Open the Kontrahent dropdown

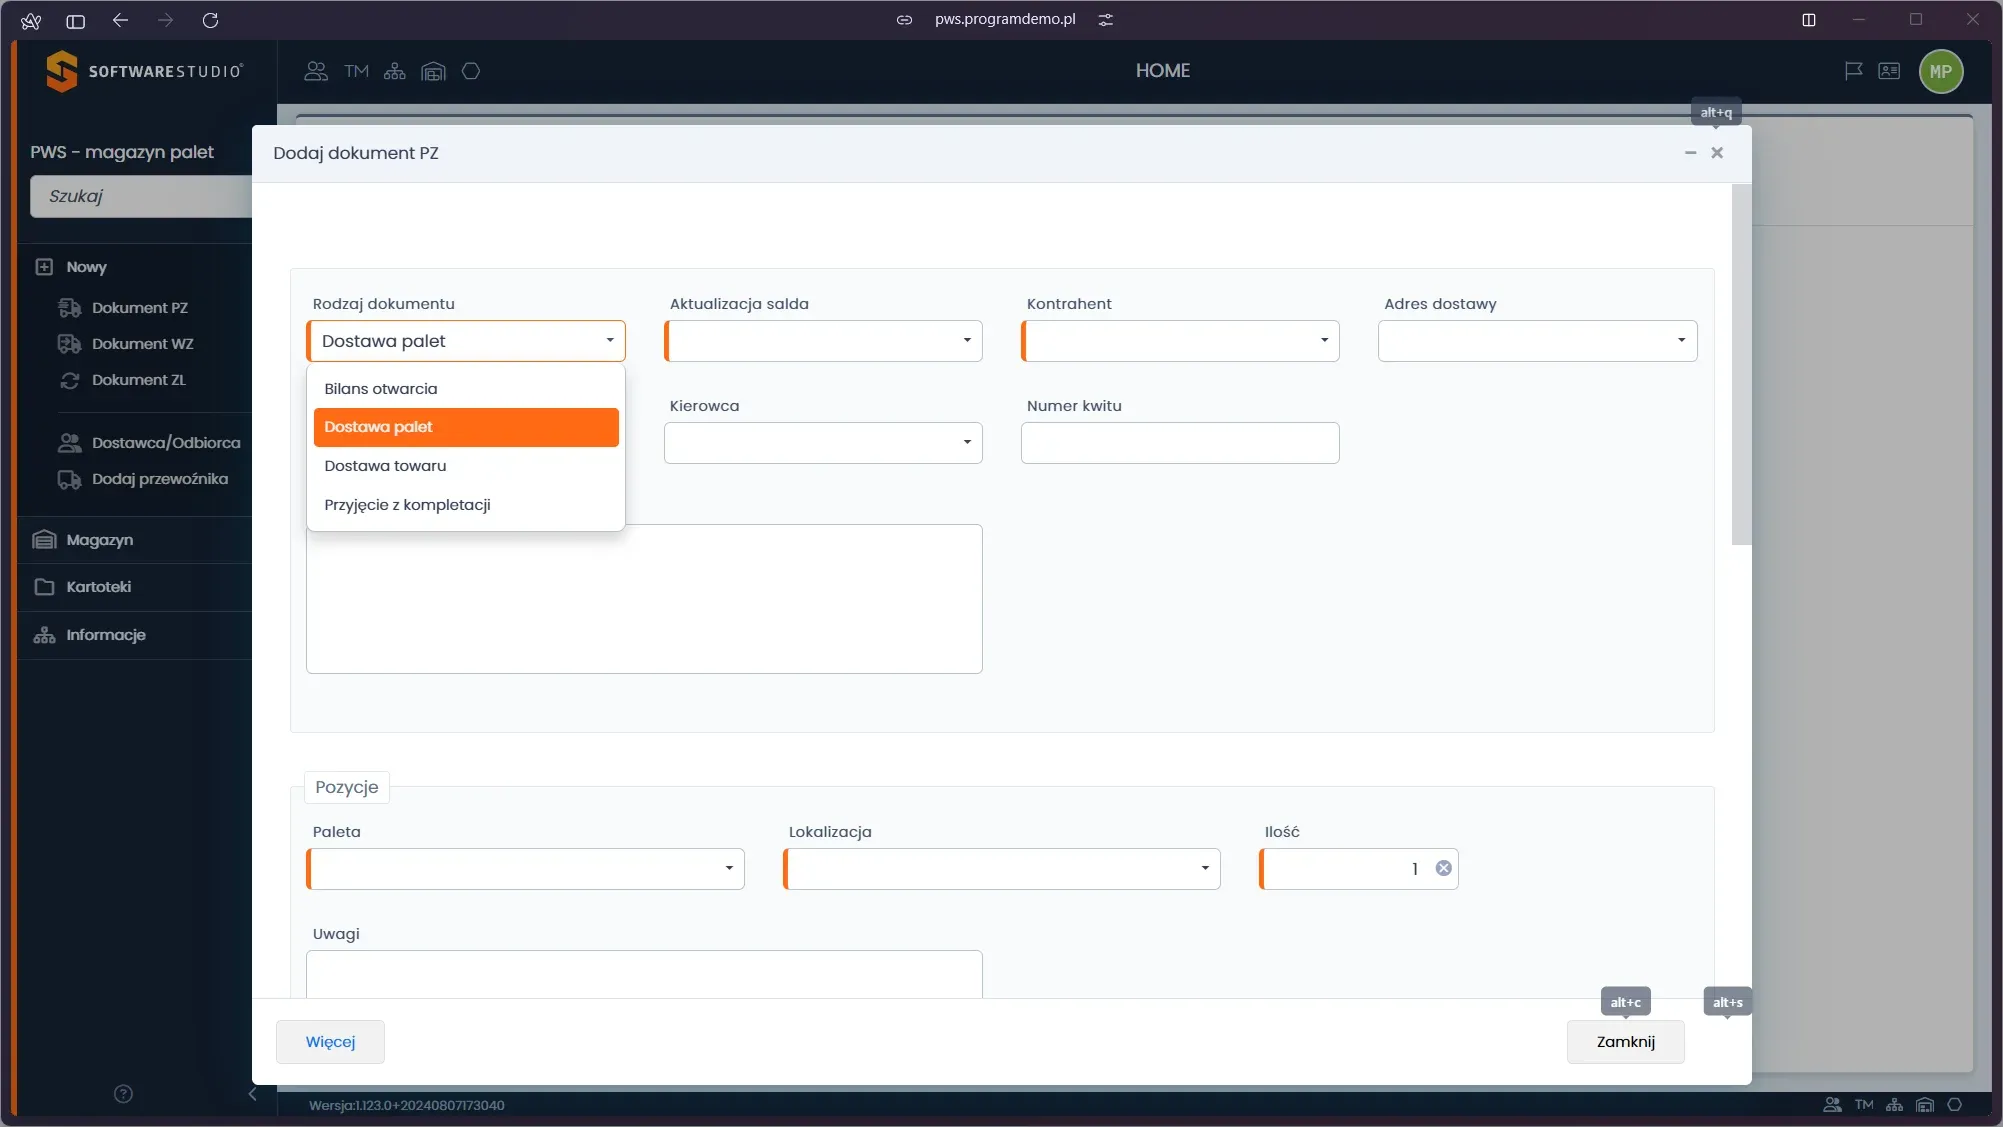point(1180,341)
